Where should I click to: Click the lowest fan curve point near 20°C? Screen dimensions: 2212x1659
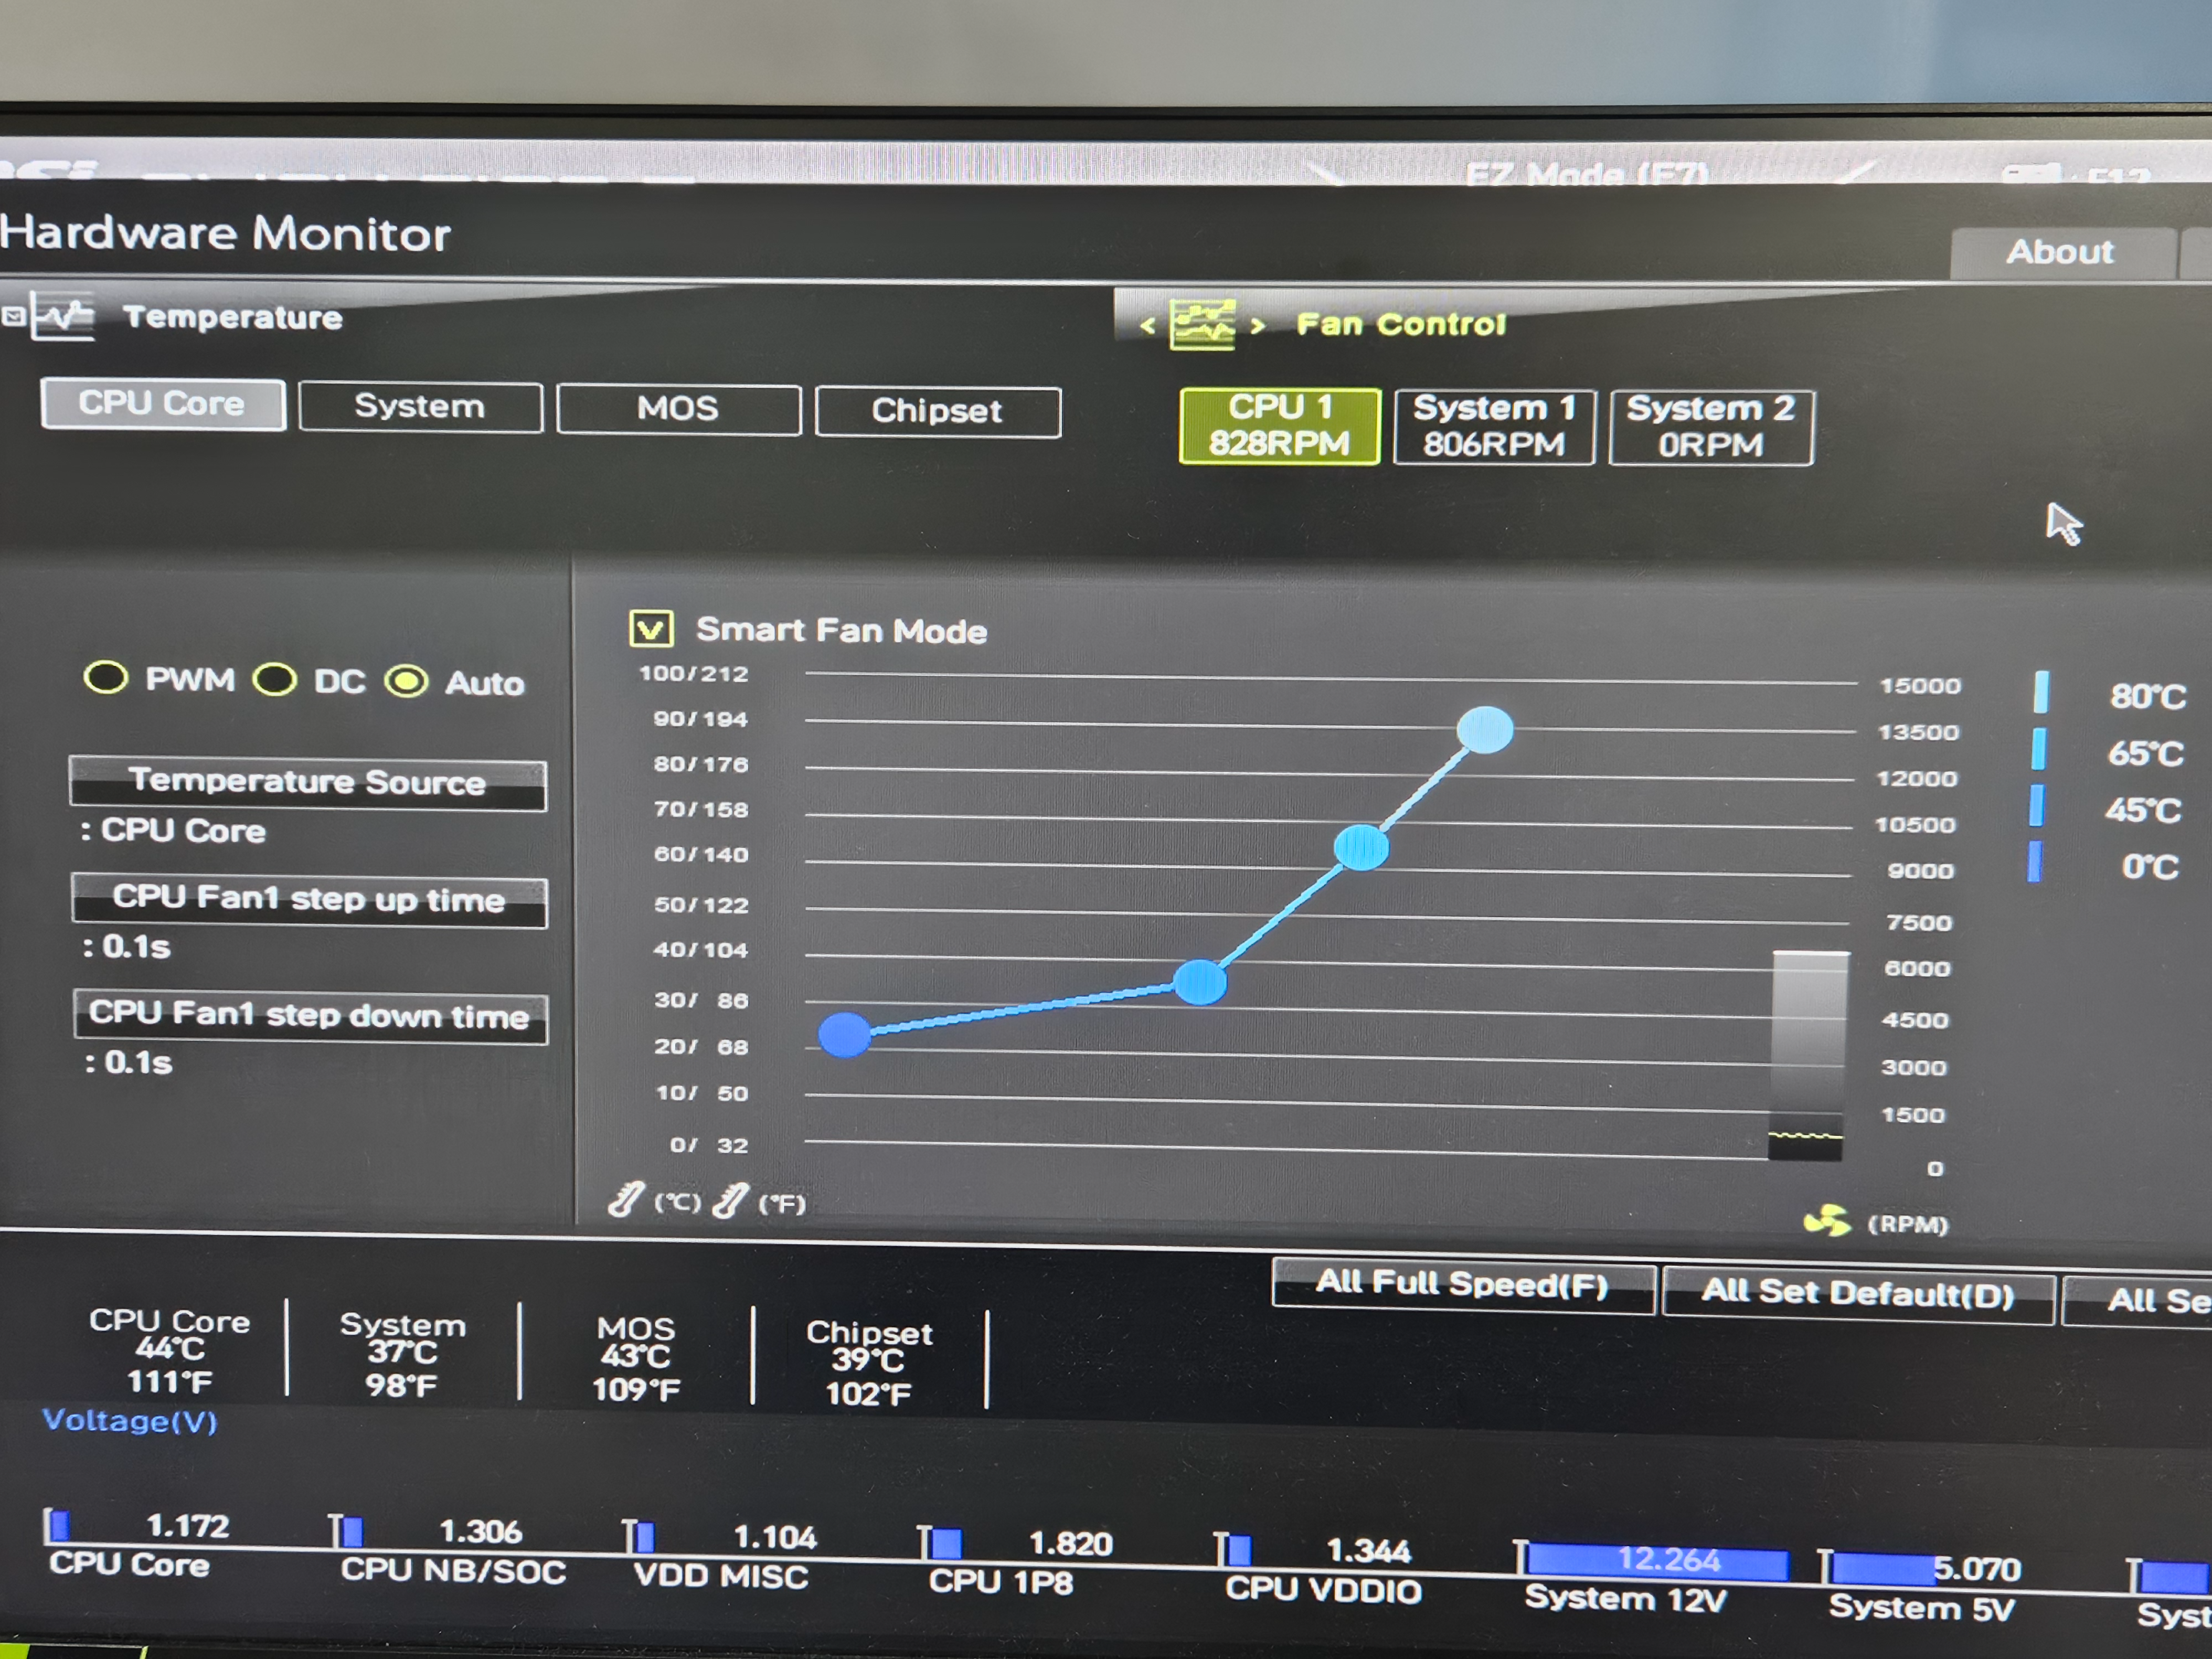coord(845,1035)
